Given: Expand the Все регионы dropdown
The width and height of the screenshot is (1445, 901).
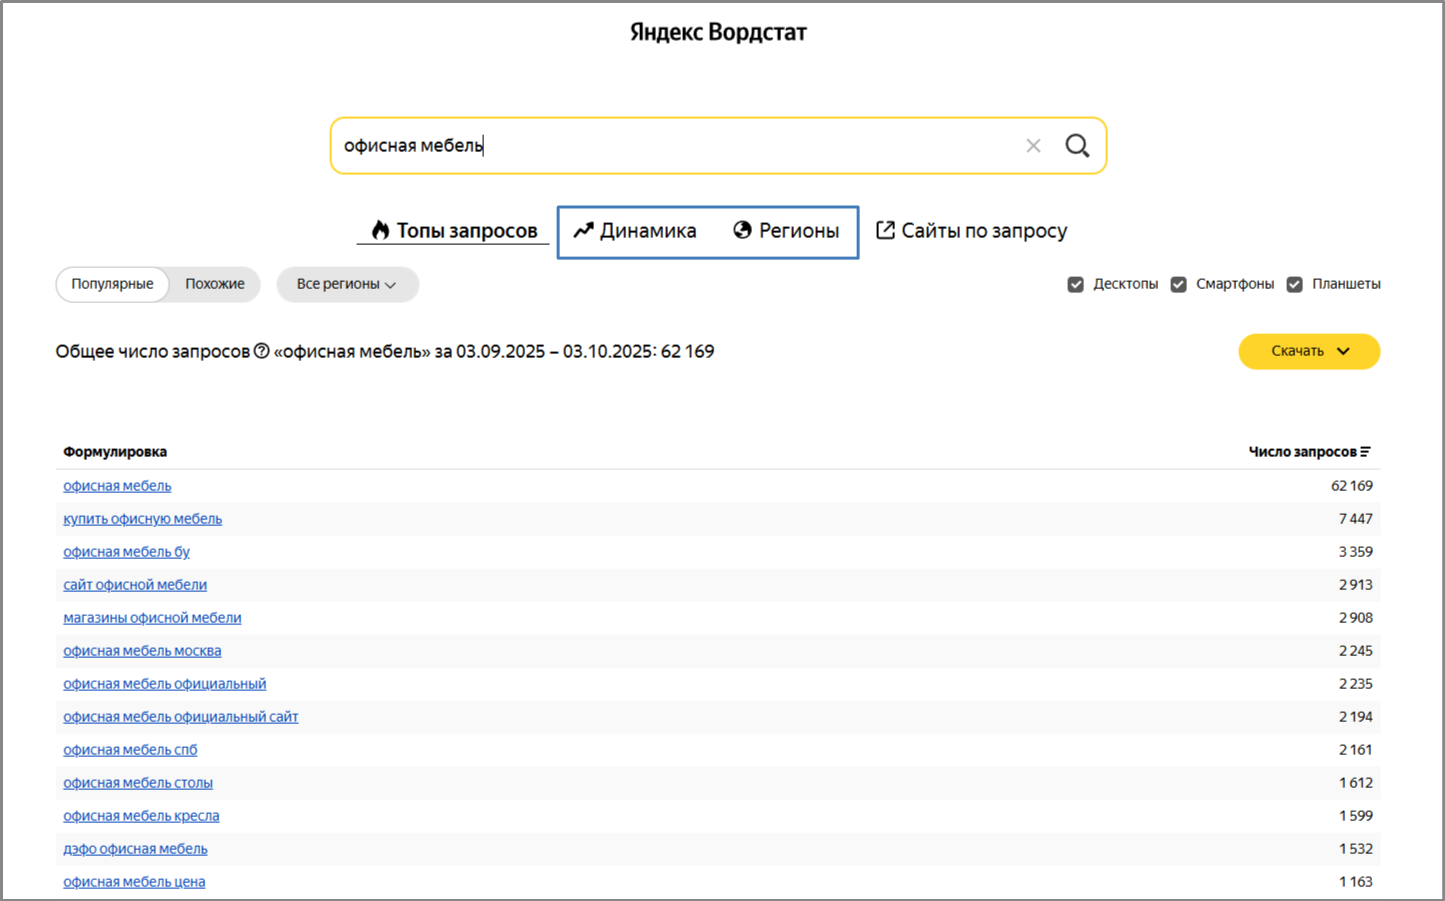Looking at the screenshot, I should point(347,284).
